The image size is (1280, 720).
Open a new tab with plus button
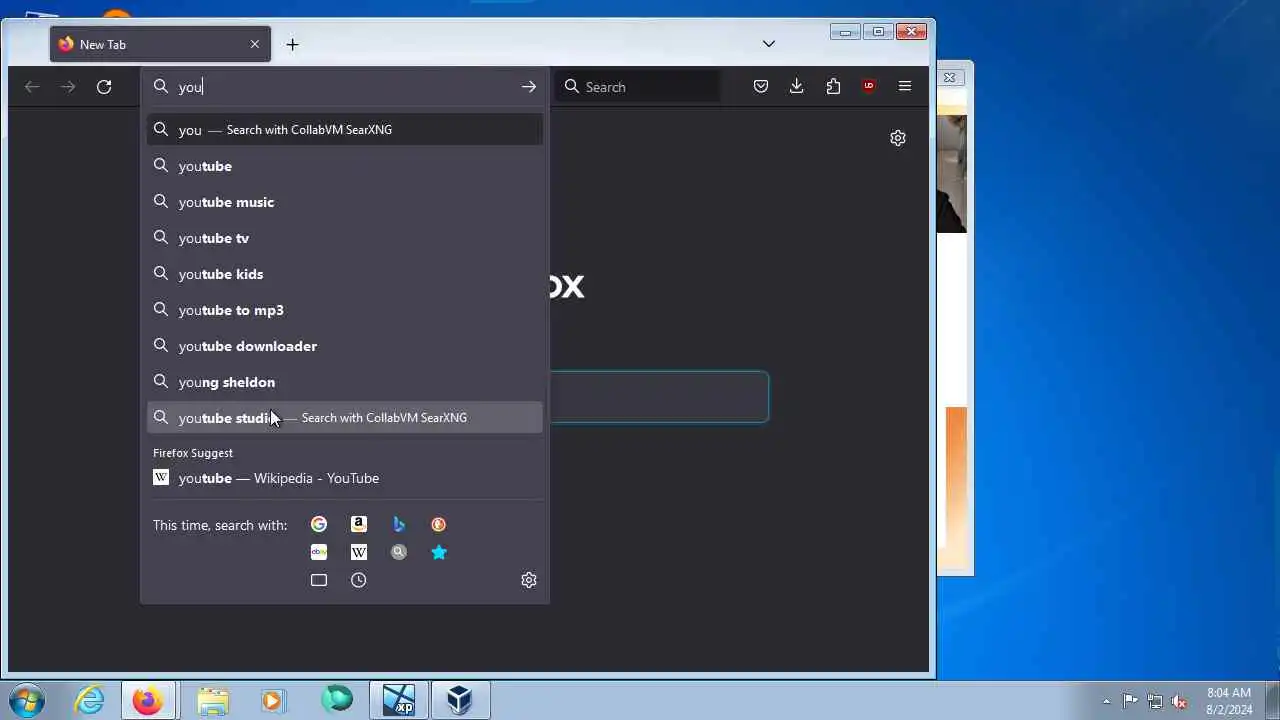click(292, 44)
